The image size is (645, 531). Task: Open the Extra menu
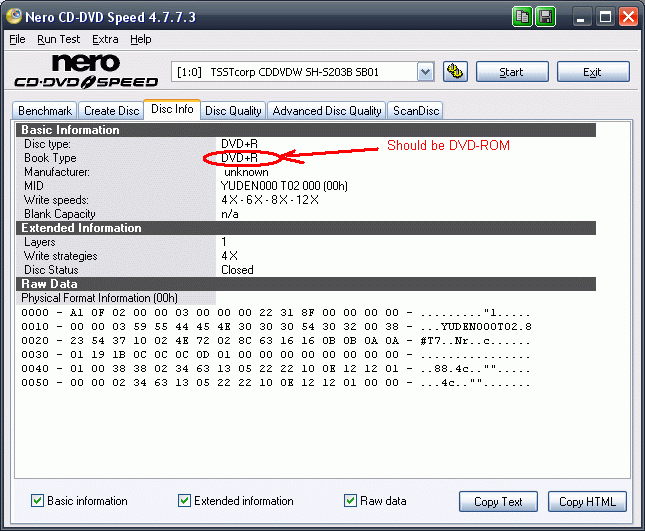click(x=105, y=39)
